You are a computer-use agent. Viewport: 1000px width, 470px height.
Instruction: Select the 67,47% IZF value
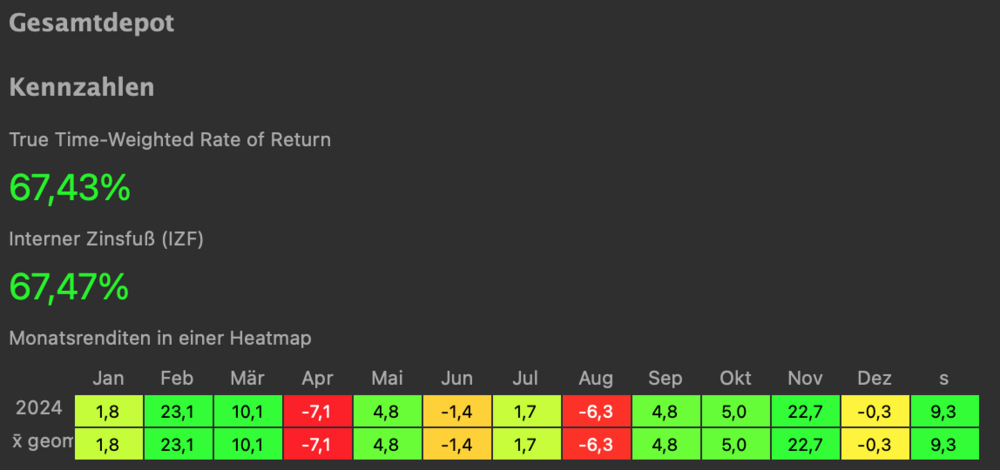(x=70, y=287)
